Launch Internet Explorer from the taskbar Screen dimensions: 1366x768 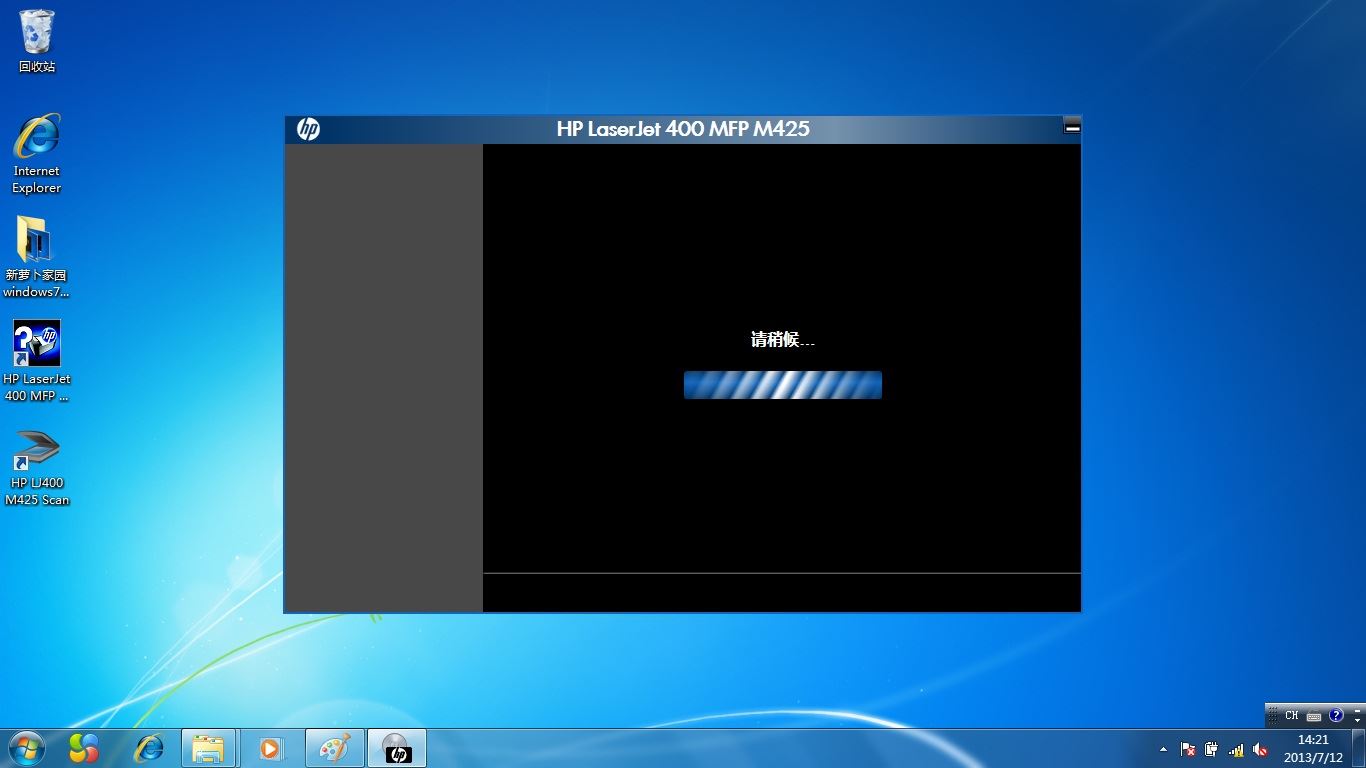tap(149, 748)
